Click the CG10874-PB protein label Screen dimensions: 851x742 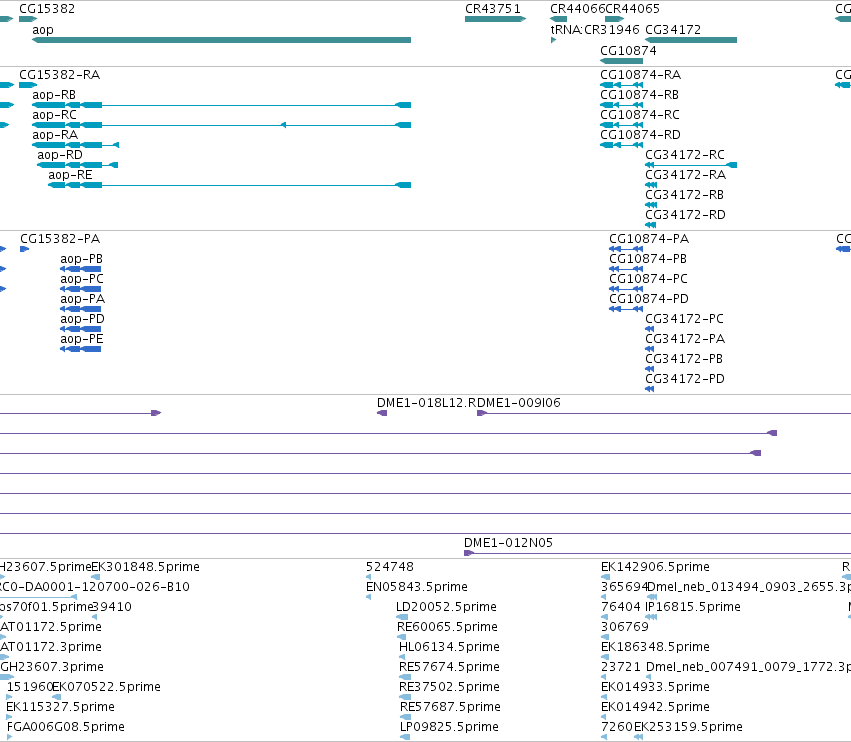click(648, 259)
